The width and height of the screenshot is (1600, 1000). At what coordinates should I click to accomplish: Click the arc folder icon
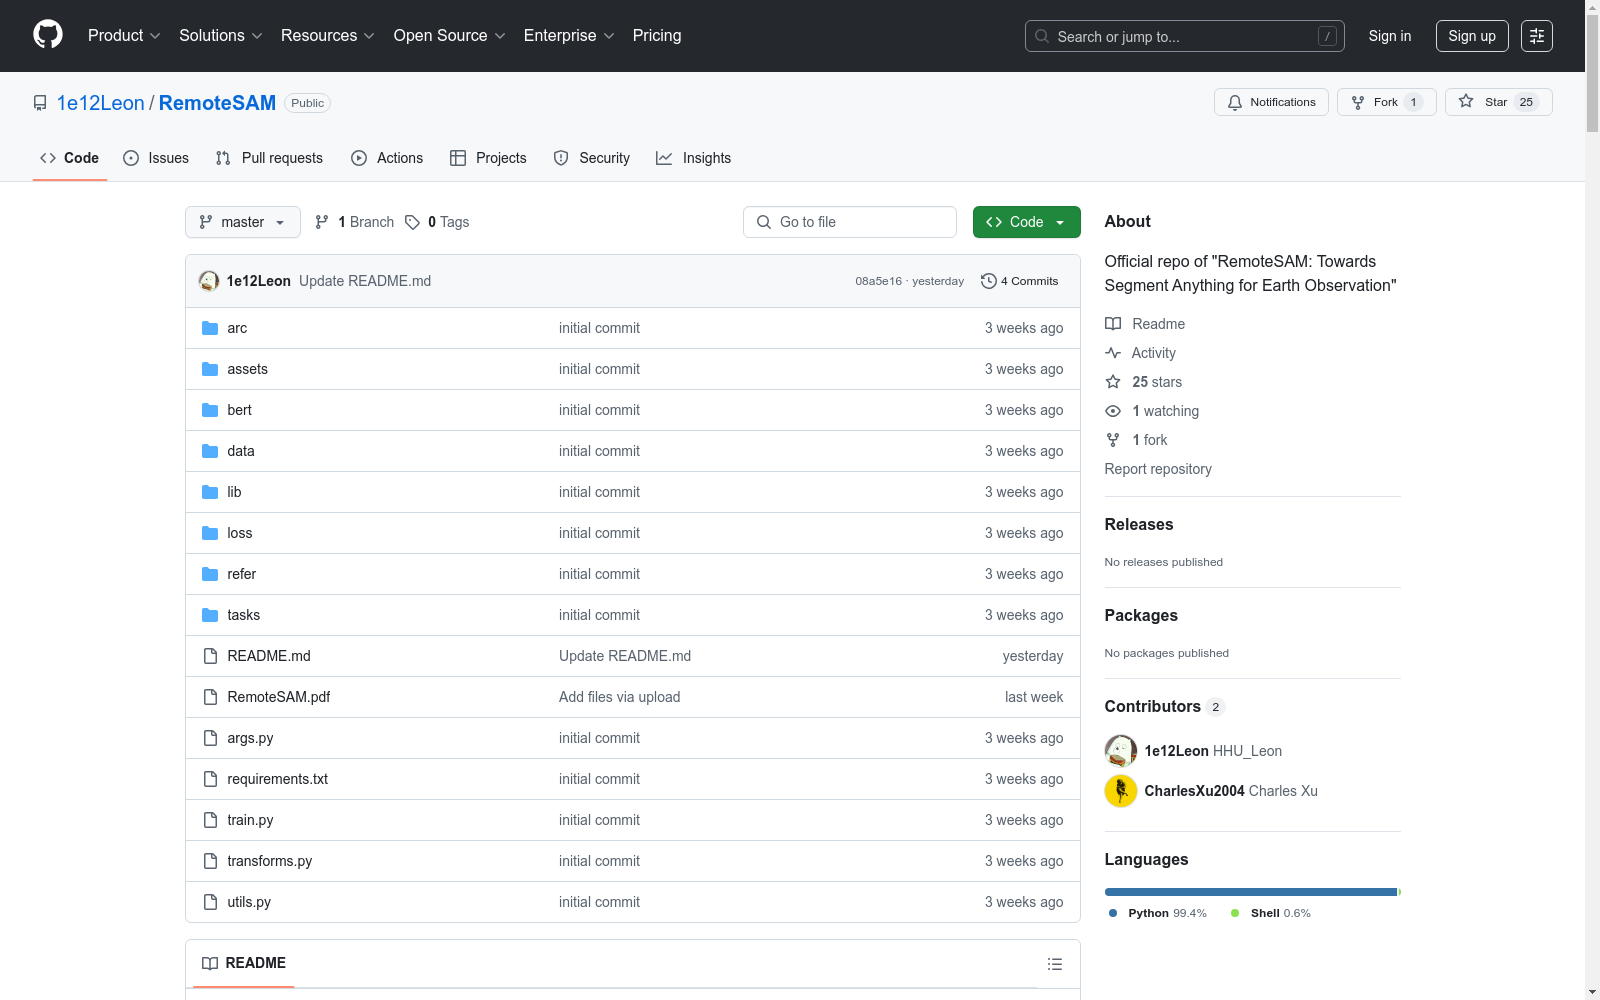click(x=210, y=328)
